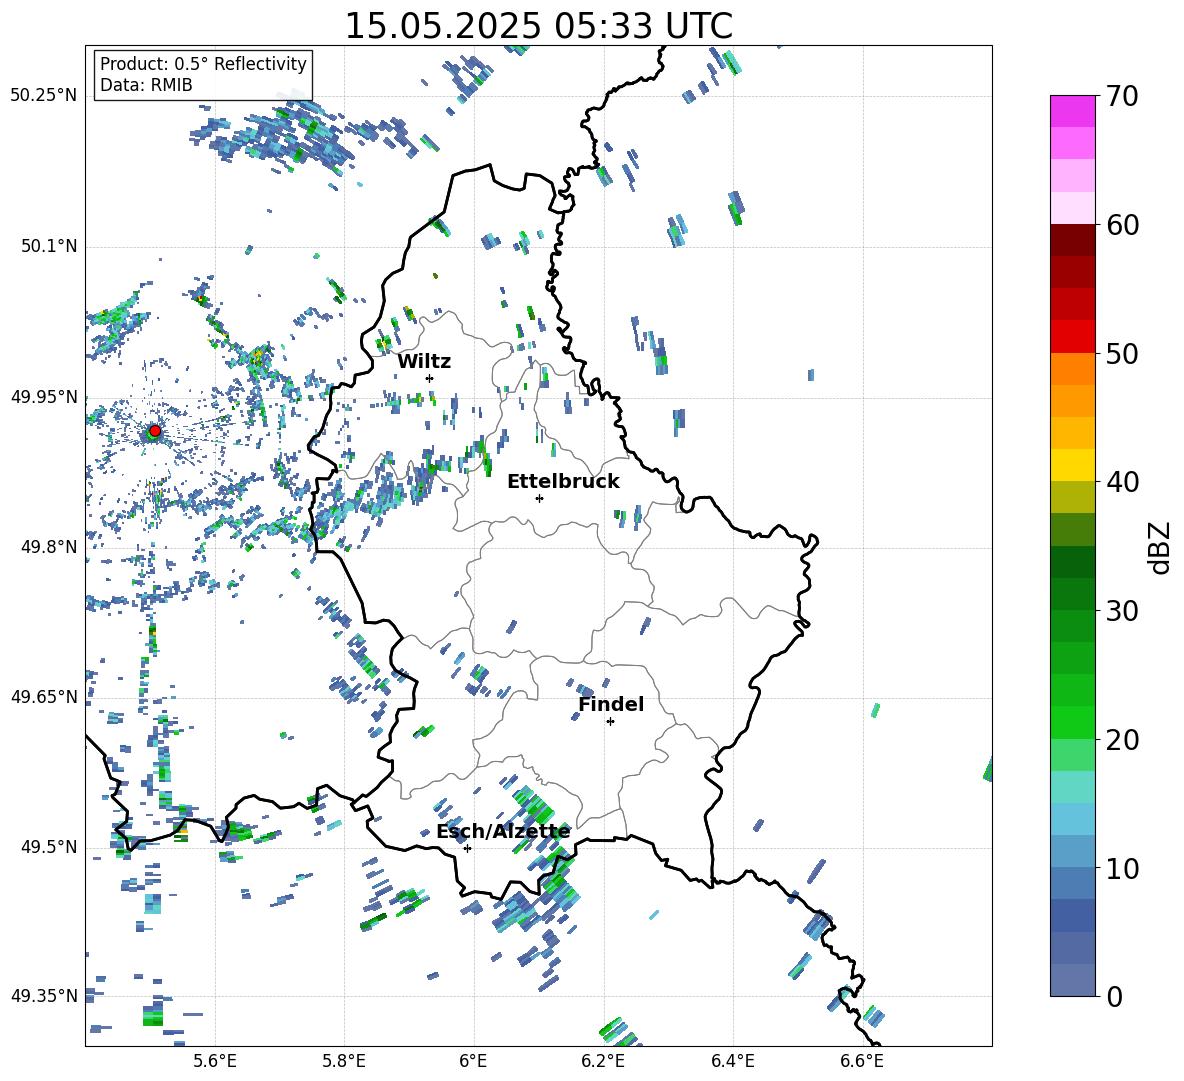Click the red colorbar segment just above the 50 dBZ mark

click(x=1072, y=337)
